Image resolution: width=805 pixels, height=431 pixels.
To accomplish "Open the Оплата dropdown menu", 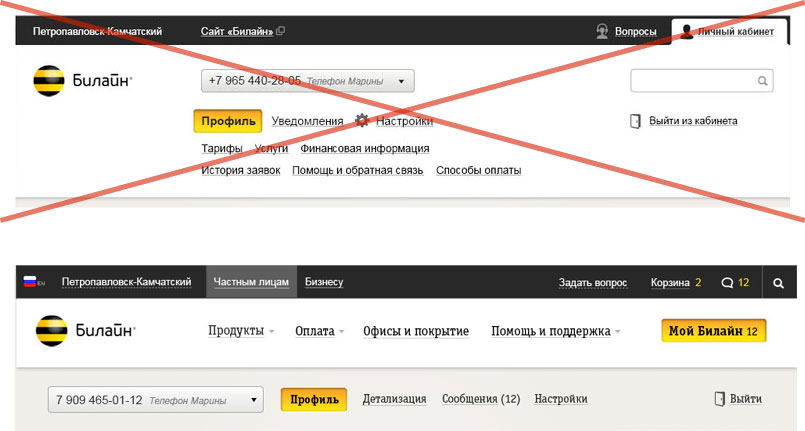I will click(319, 331).
